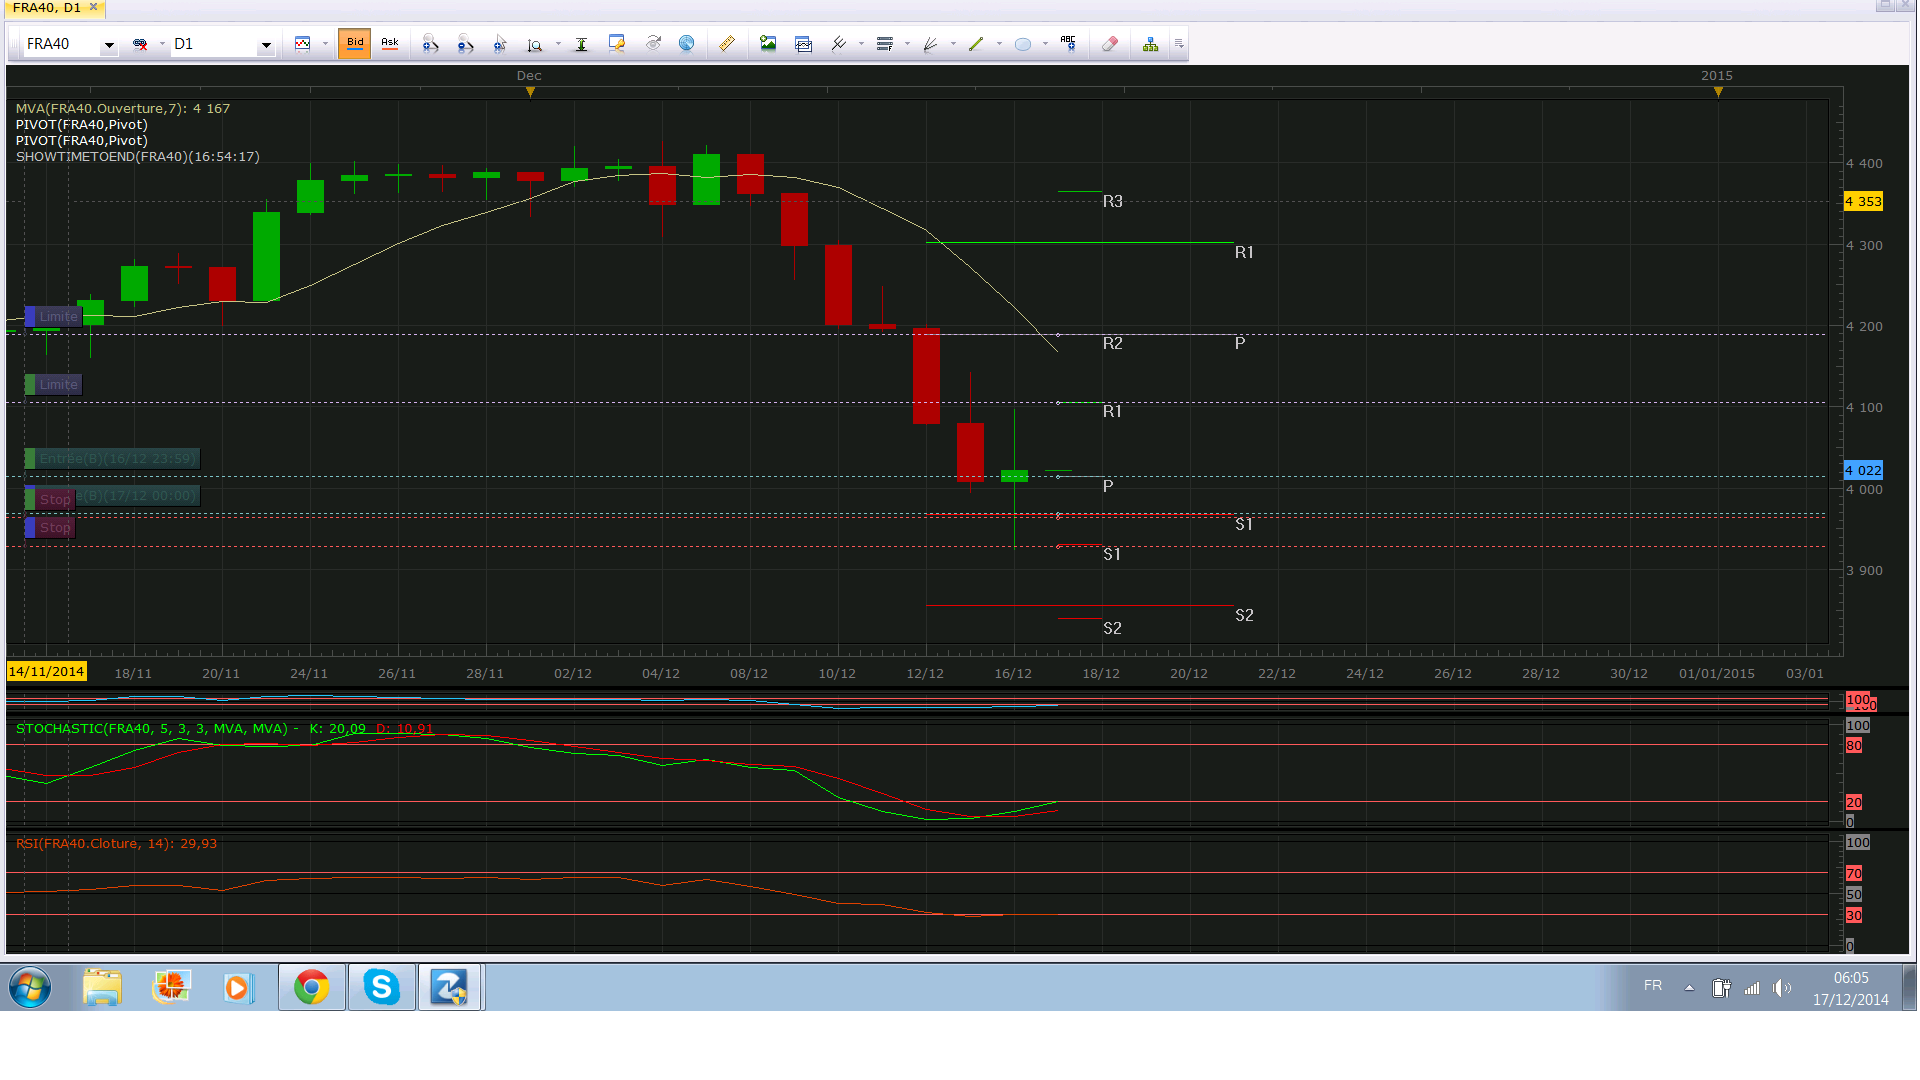Image resolution: width=1920 pixels, height=1080 pixels.
Task: Toggle the Ask price display button
Action: (390, 43)
